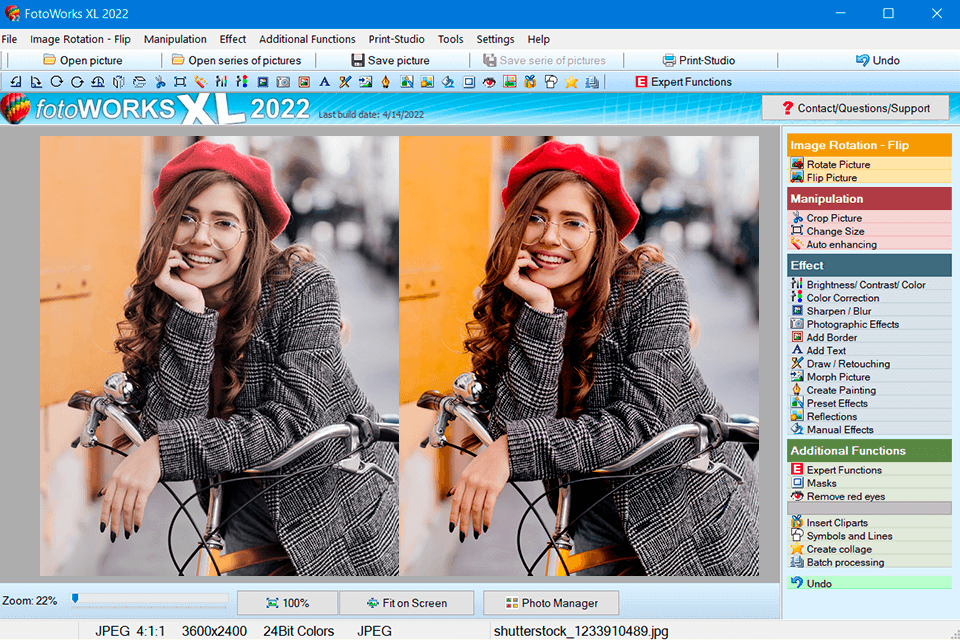Click the yellow star collage toolbar icon
This screenshot has height=640, width=960.
(x=571, y=82)
